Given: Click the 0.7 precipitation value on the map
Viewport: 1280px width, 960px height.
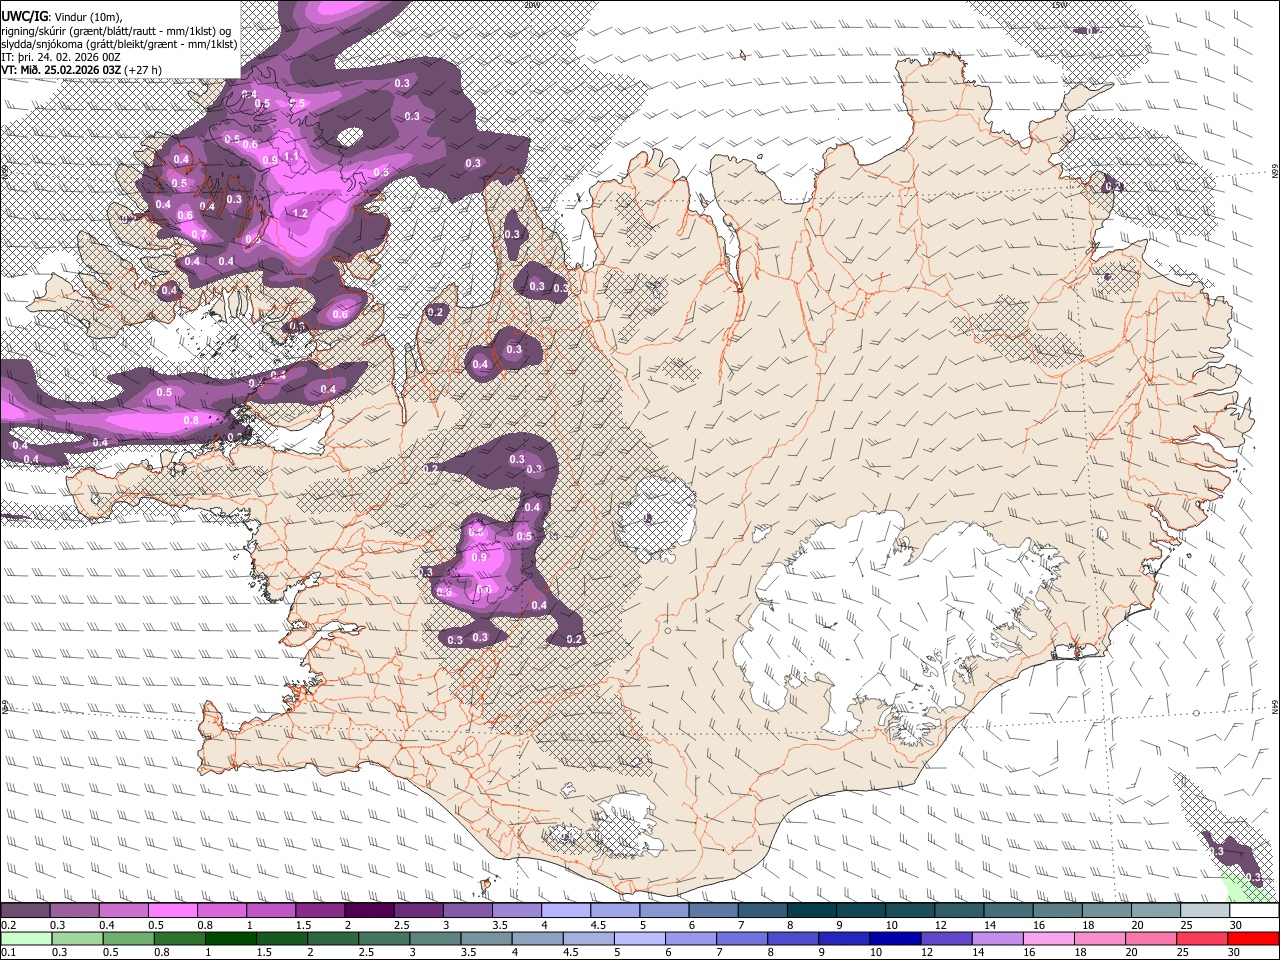Looking at the screenshot, I should click(x=199, y=235).
